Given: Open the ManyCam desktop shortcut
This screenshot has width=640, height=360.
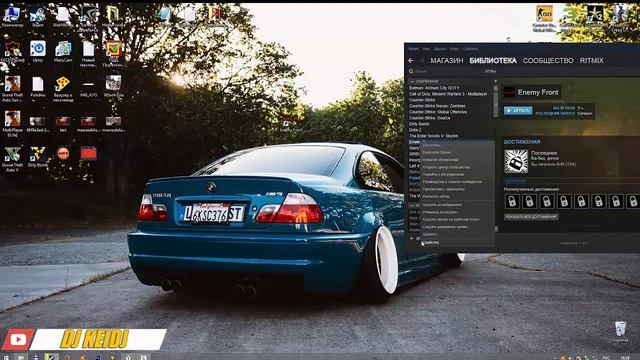Looking at the screenshot, I should (x=63, y=51).
